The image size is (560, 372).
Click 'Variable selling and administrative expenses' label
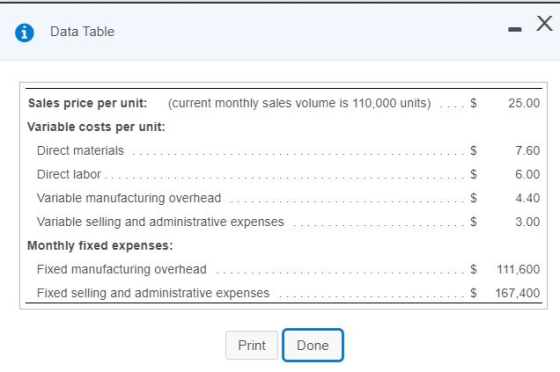tap(160, 222)
